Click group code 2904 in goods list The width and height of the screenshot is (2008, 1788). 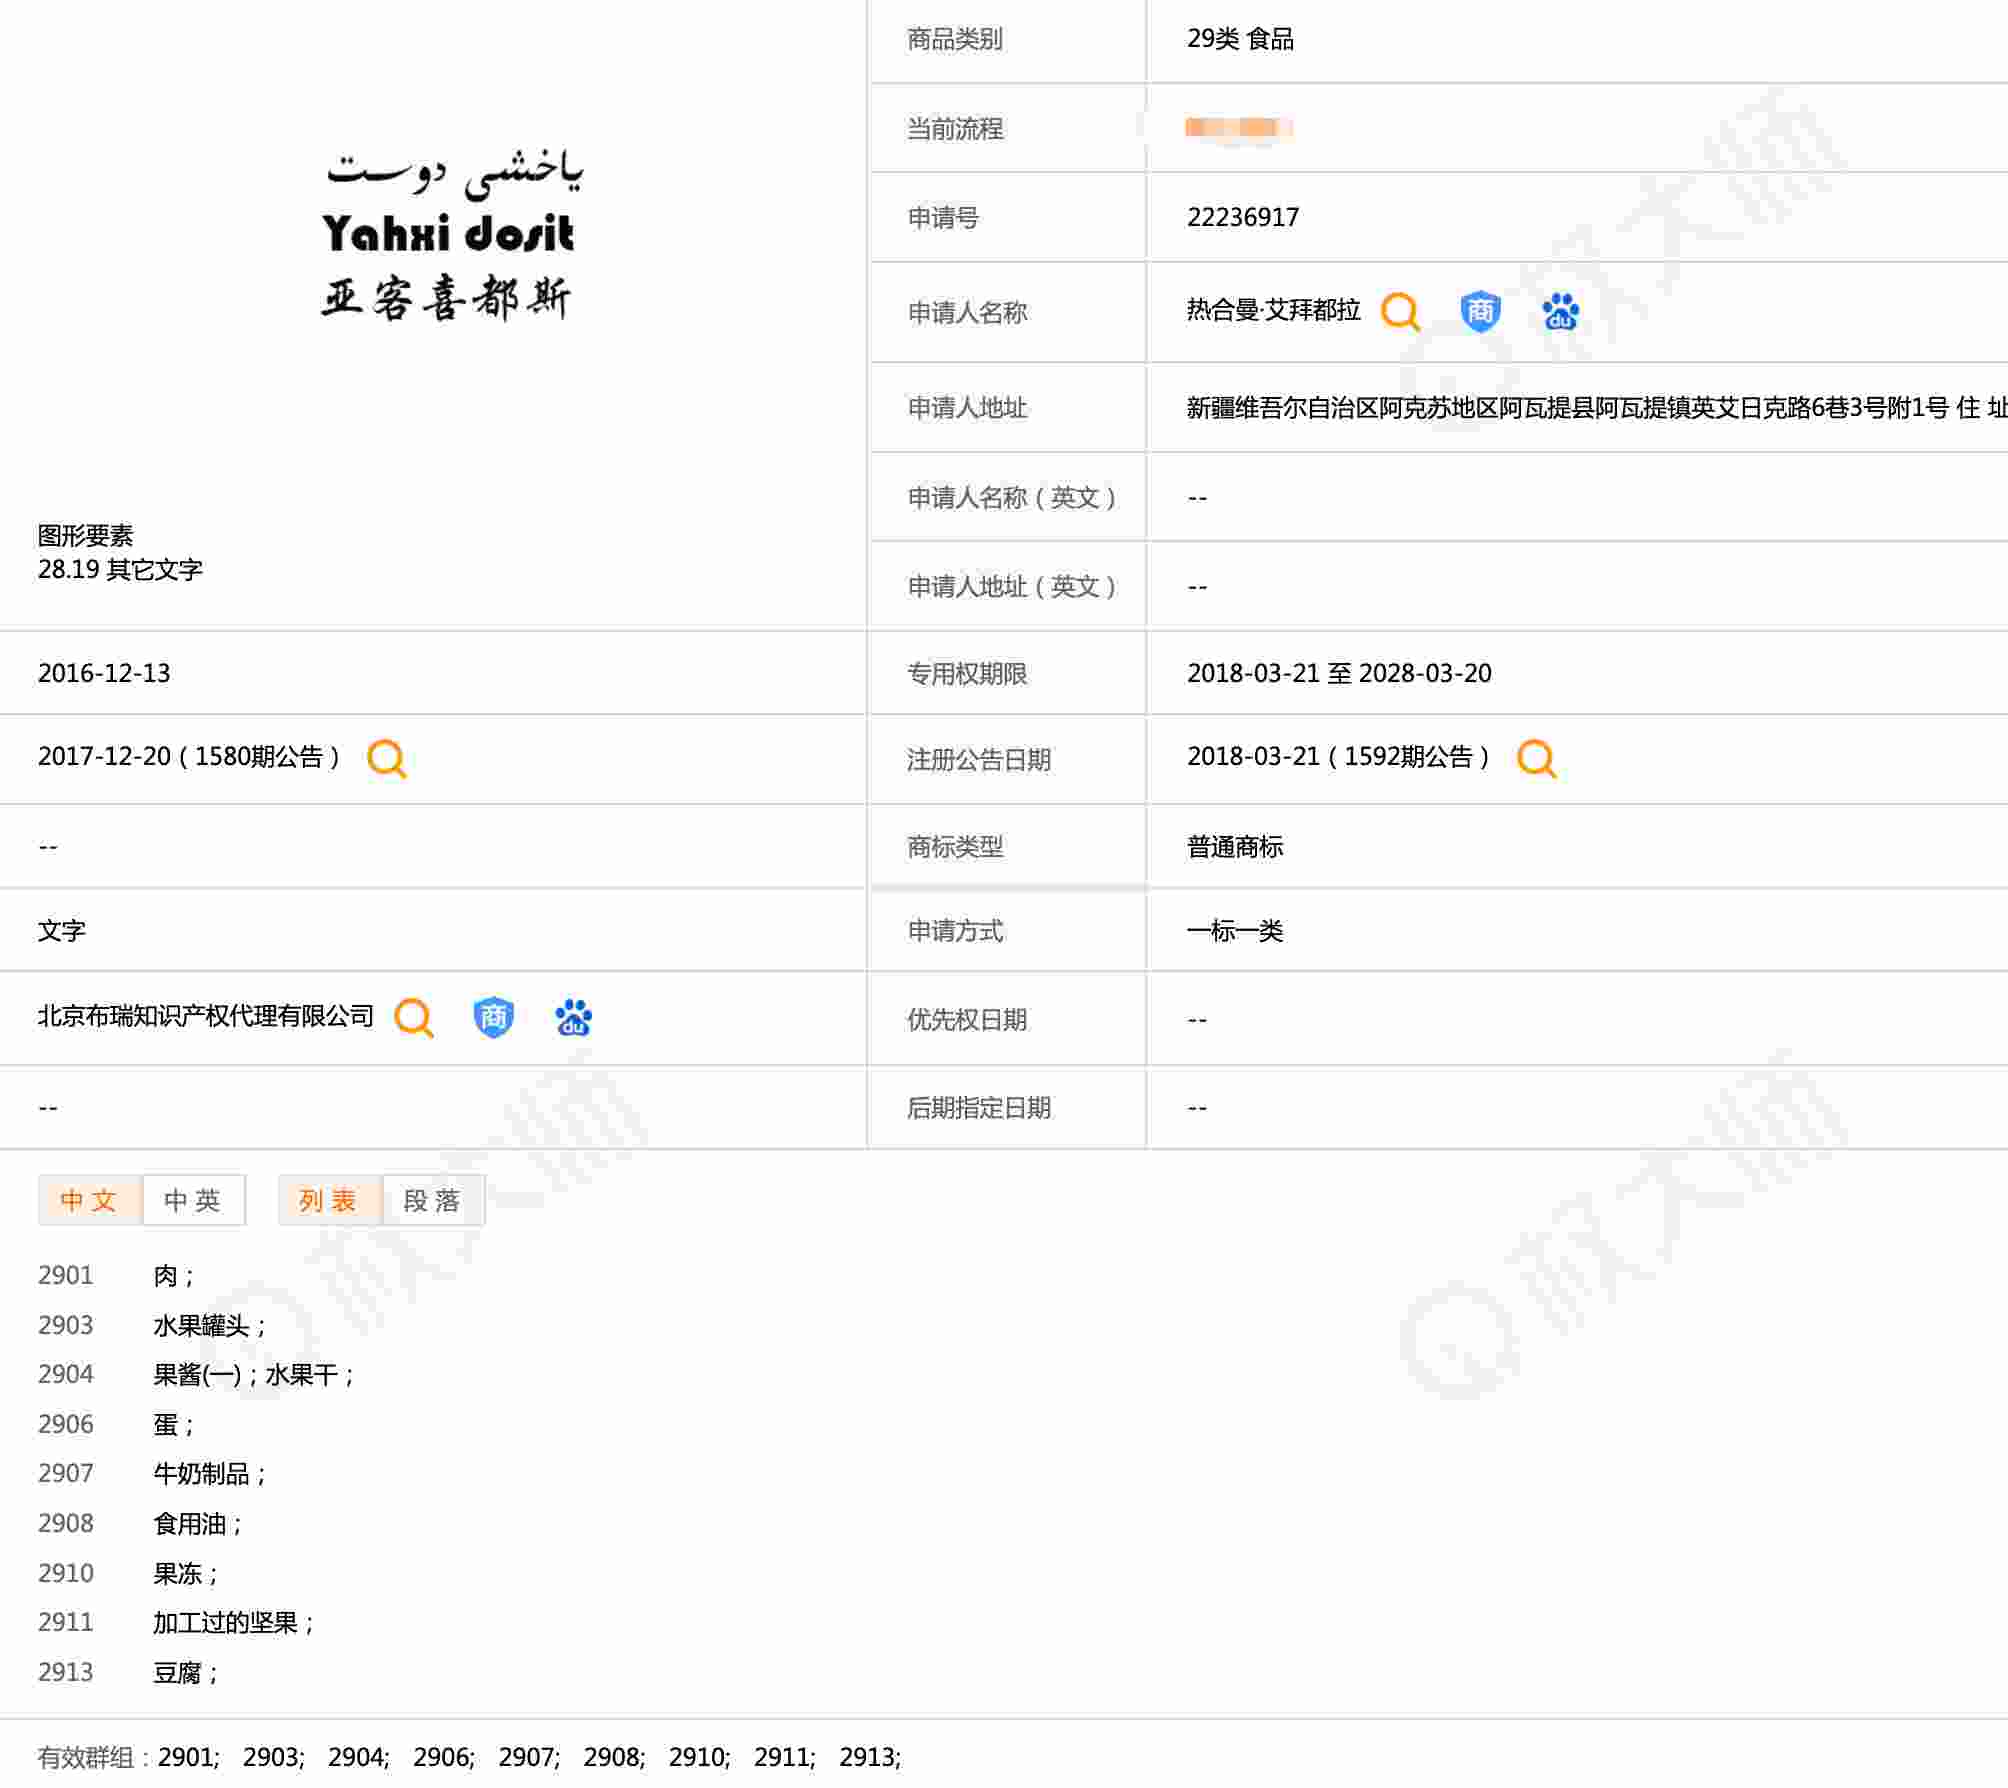(66, 1375)
